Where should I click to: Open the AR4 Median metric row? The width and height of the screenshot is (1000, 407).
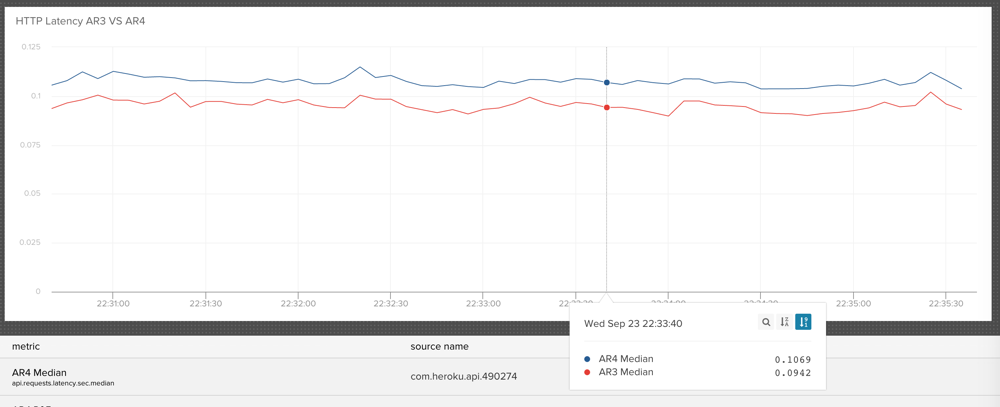coord(39,373)
